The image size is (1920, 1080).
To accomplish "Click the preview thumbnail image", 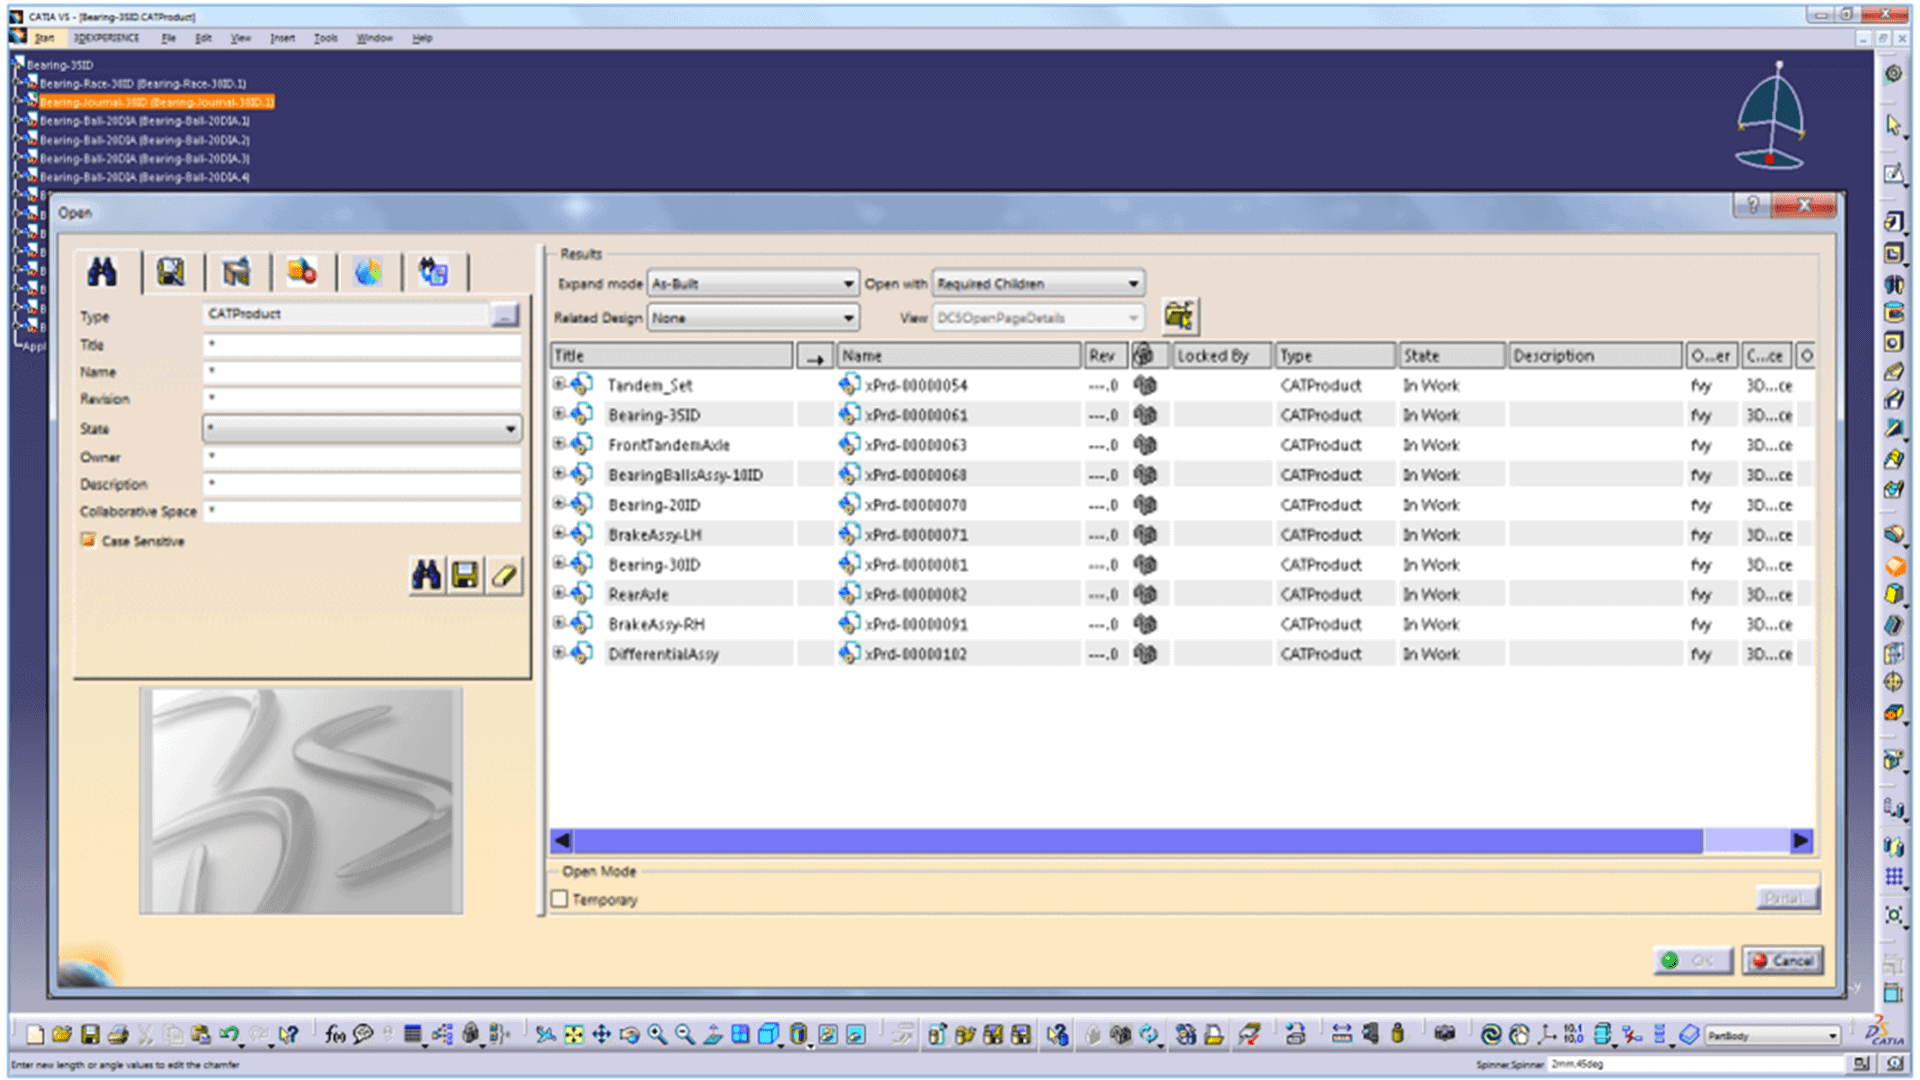I will [x=301, y=800].
